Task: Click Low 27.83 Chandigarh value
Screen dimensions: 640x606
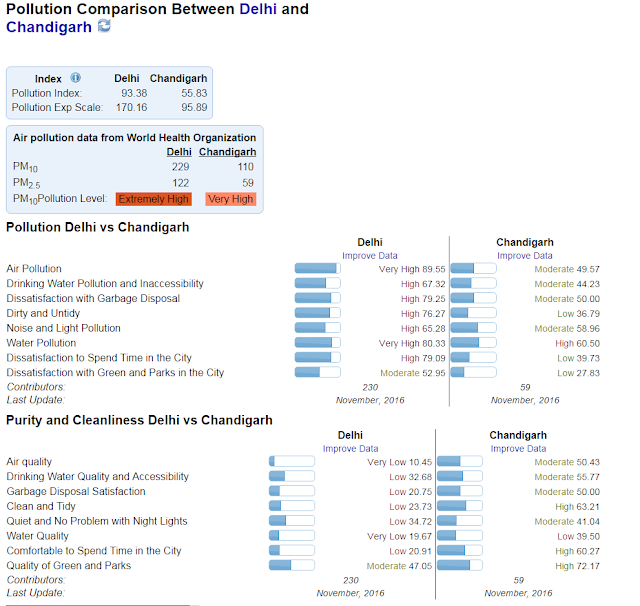Action: [578, 373]
